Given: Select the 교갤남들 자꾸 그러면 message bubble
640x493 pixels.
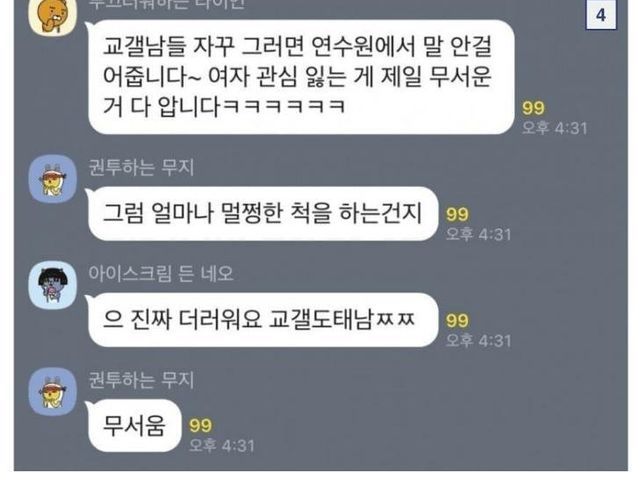Looking at the screenshot, I should [301, 77].
